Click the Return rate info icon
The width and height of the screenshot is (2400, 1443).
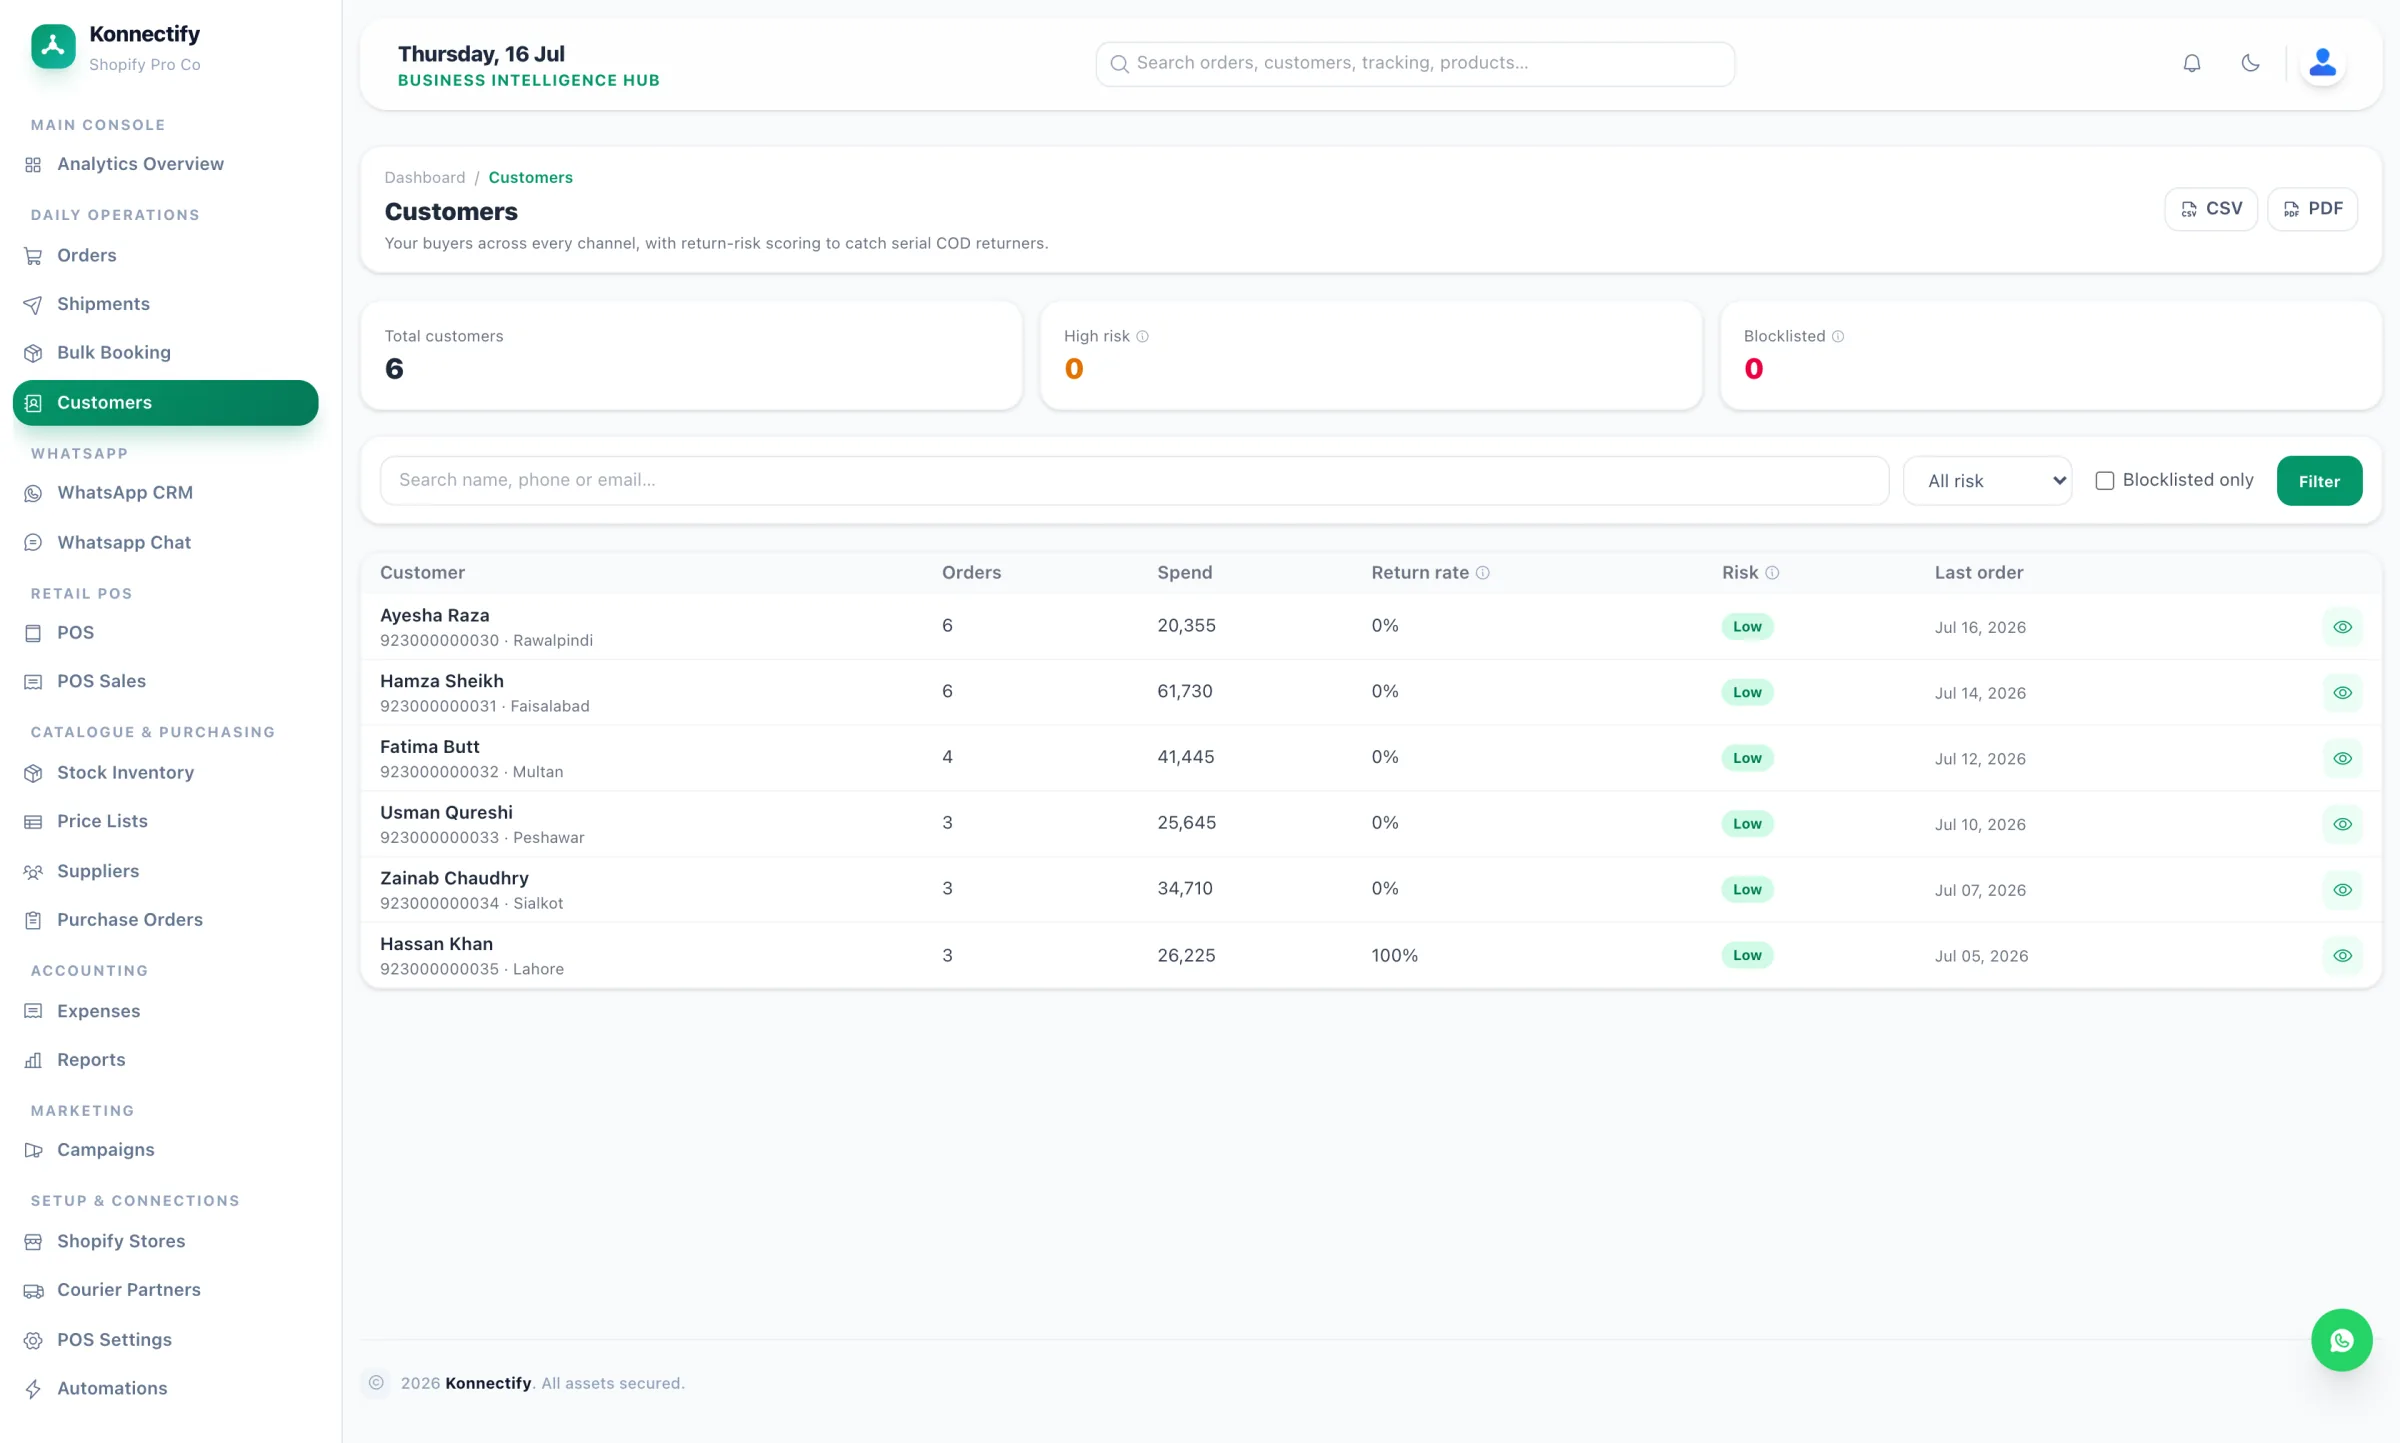pos(1482,573)
